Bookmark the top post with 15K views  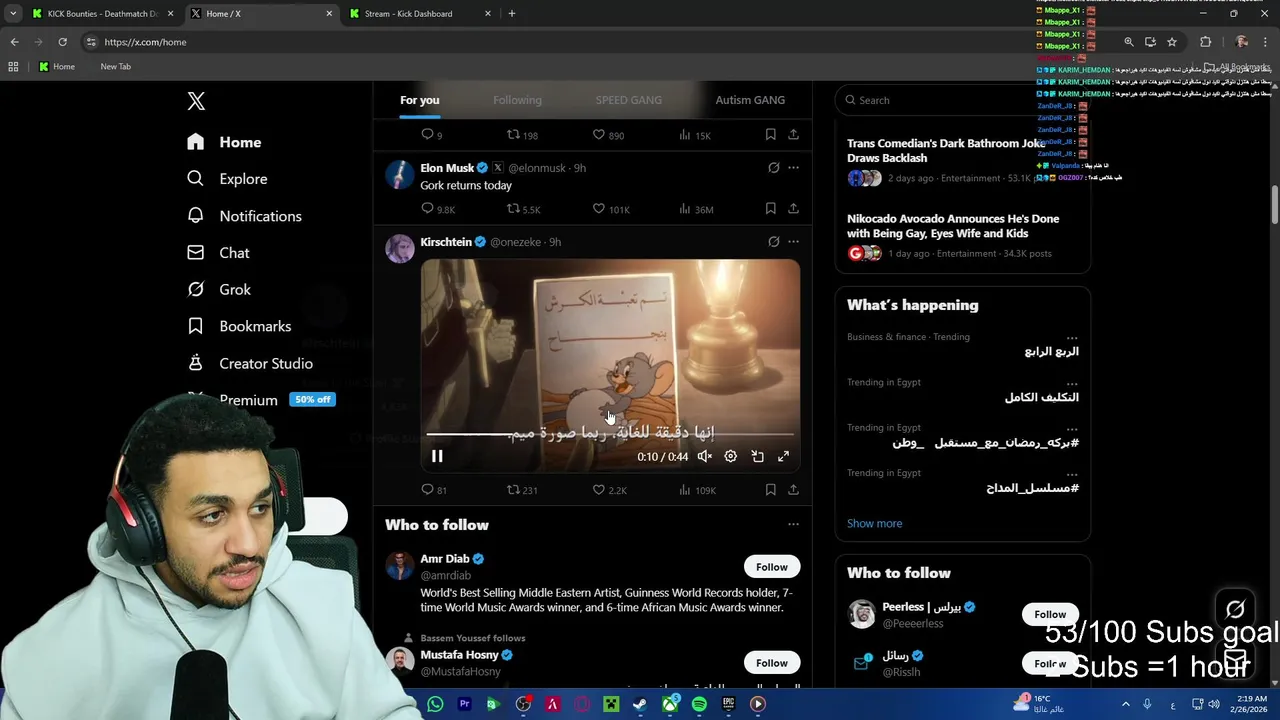pyautogui.click(x=770, y=135)
